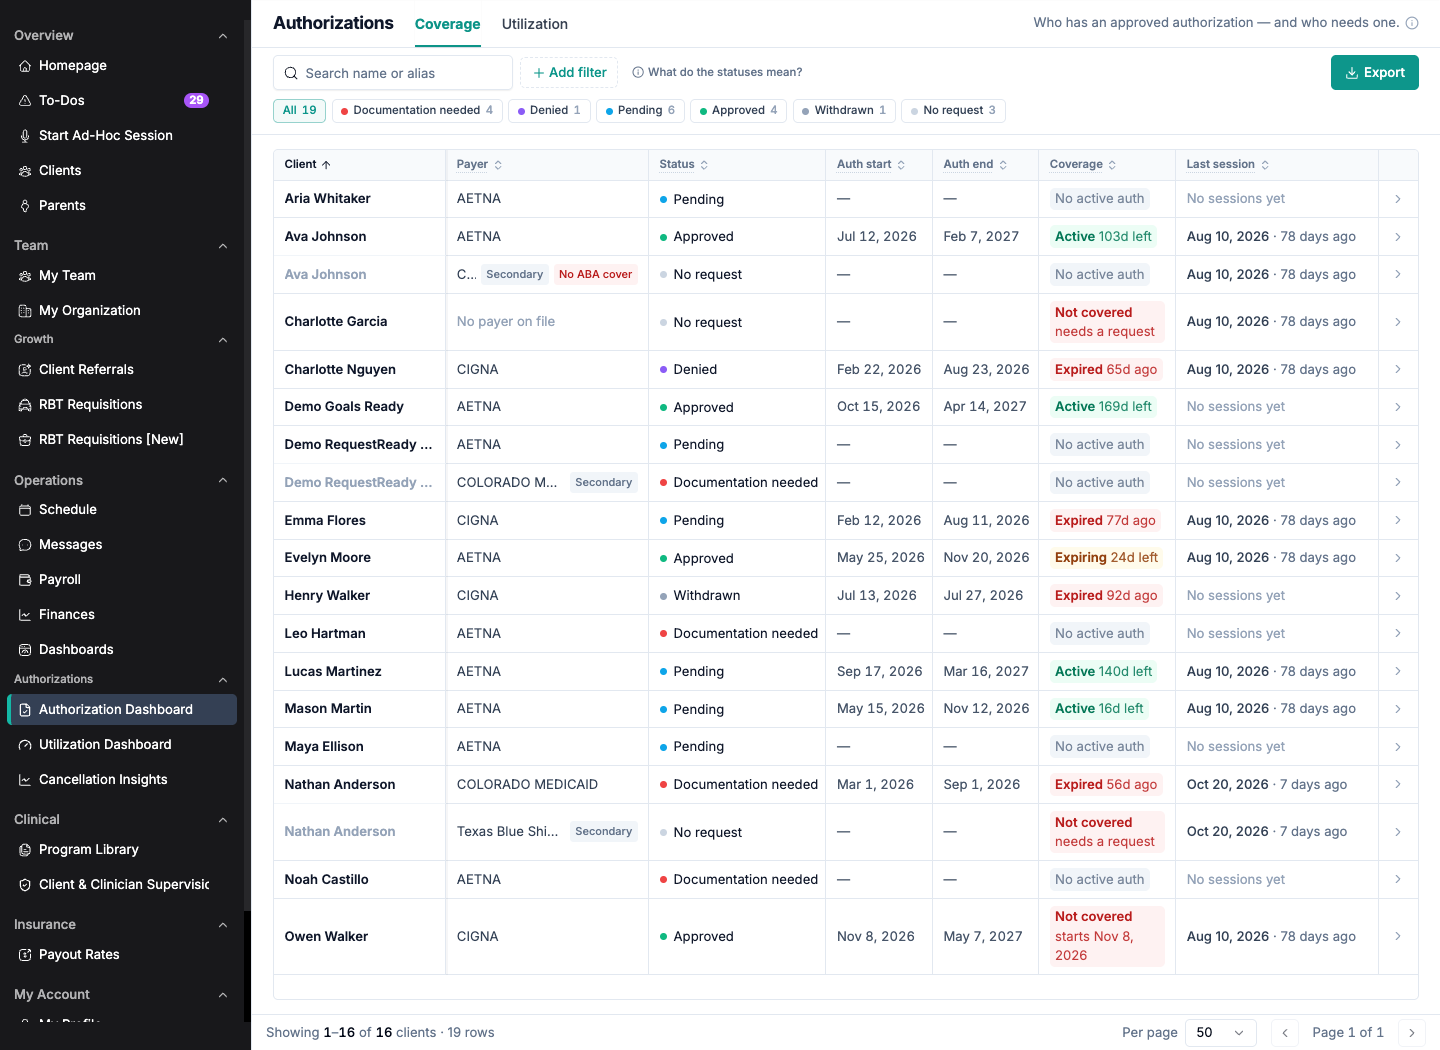Collapse the Operations sidebar section

point(223,481)
